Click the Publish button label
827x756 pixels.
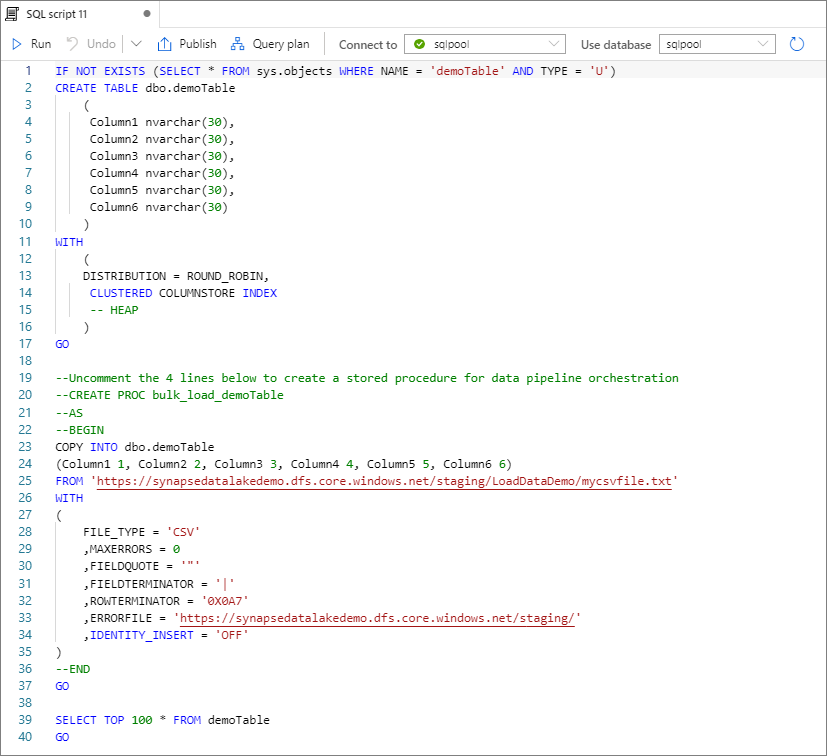click(x=195, y=43)
